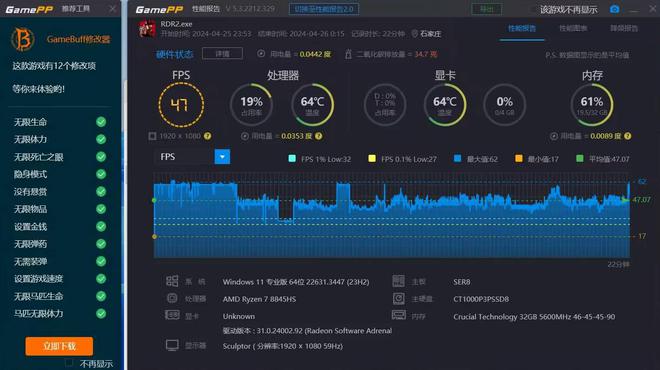Toggle green check for 无限弹药
Screen dimensions: 660x370
click(x=101, y=244)
